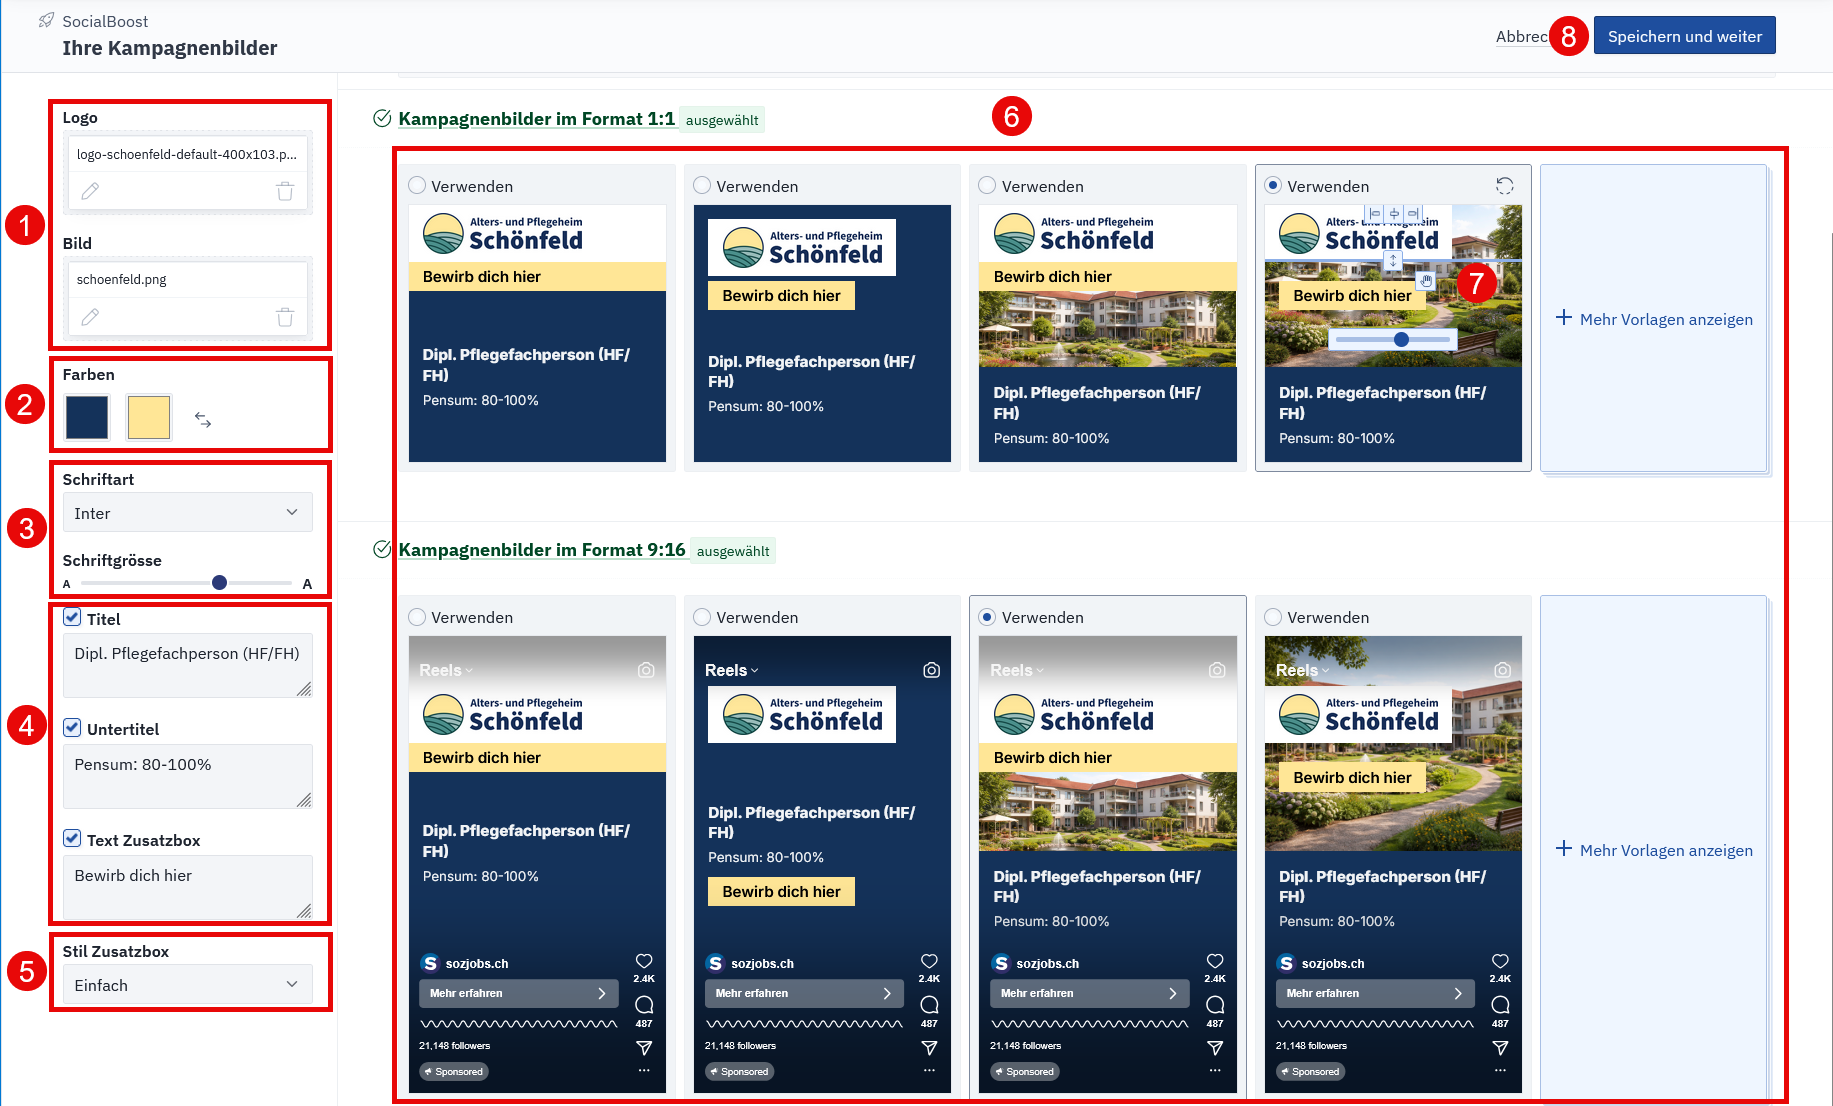Toggle the Untertitel checkbox
This screenshot has height=1106, width=1833.
coord(72,728)
